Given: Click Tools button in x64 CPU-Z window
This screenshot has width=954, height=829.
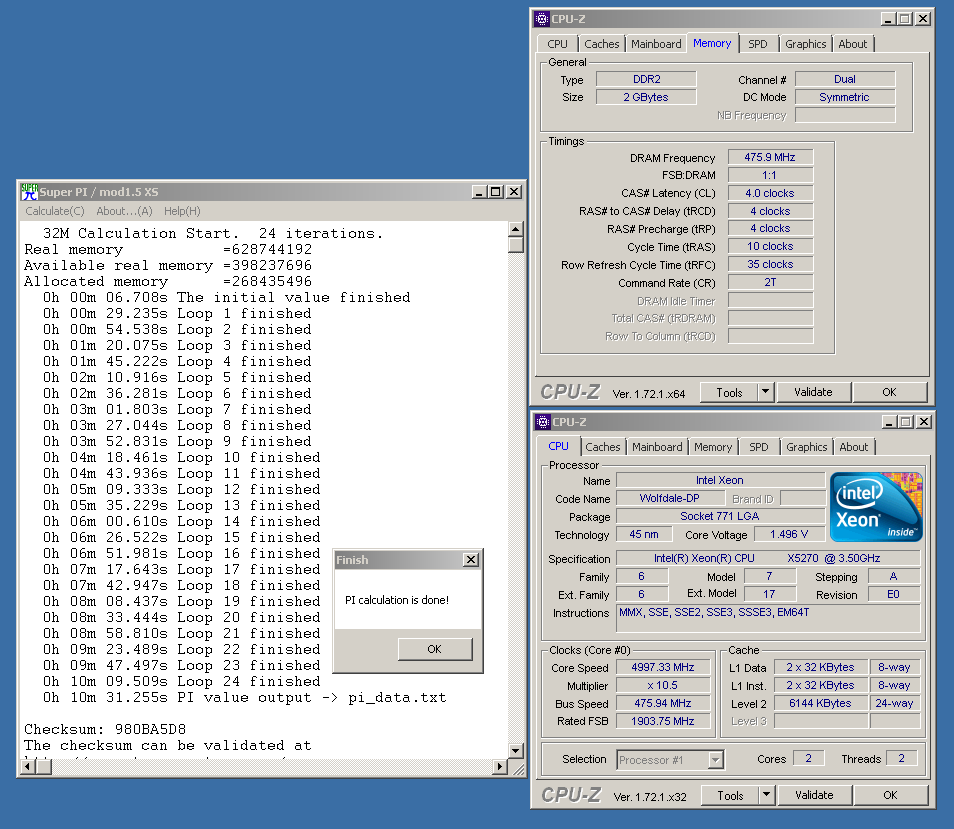Looking at the screenshot, I should pyautogui.click(x=729, y=392).
